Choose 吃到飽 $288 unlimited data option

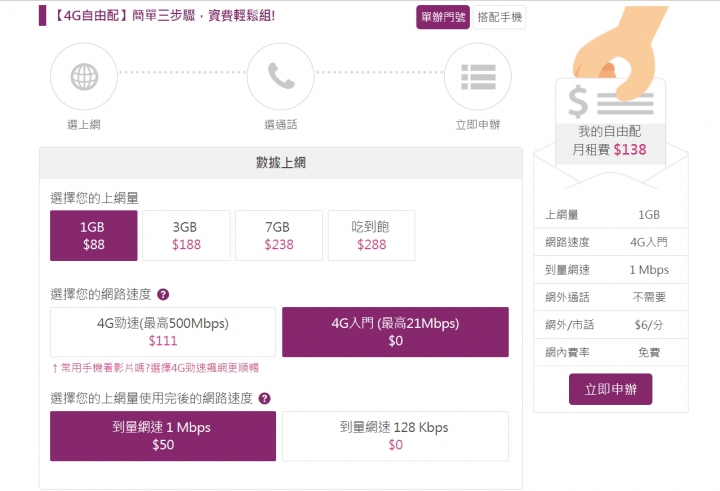(371, 235)
